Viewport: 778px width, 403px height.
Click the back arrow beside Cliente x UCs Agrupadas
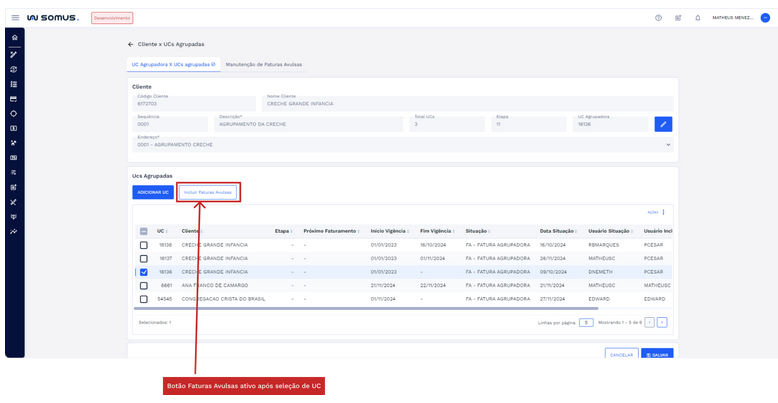130,45
